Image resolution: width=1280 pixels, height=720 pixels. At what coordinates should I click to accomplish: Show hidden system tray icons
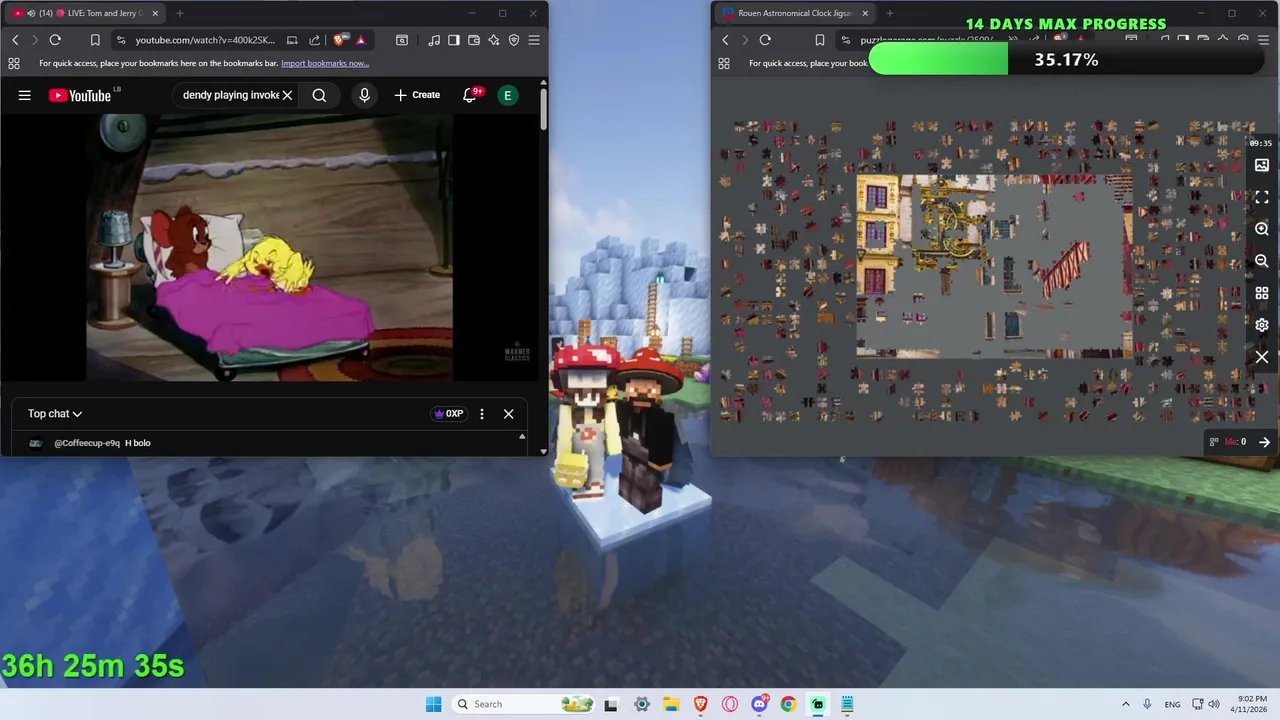tap(1125, 704)
